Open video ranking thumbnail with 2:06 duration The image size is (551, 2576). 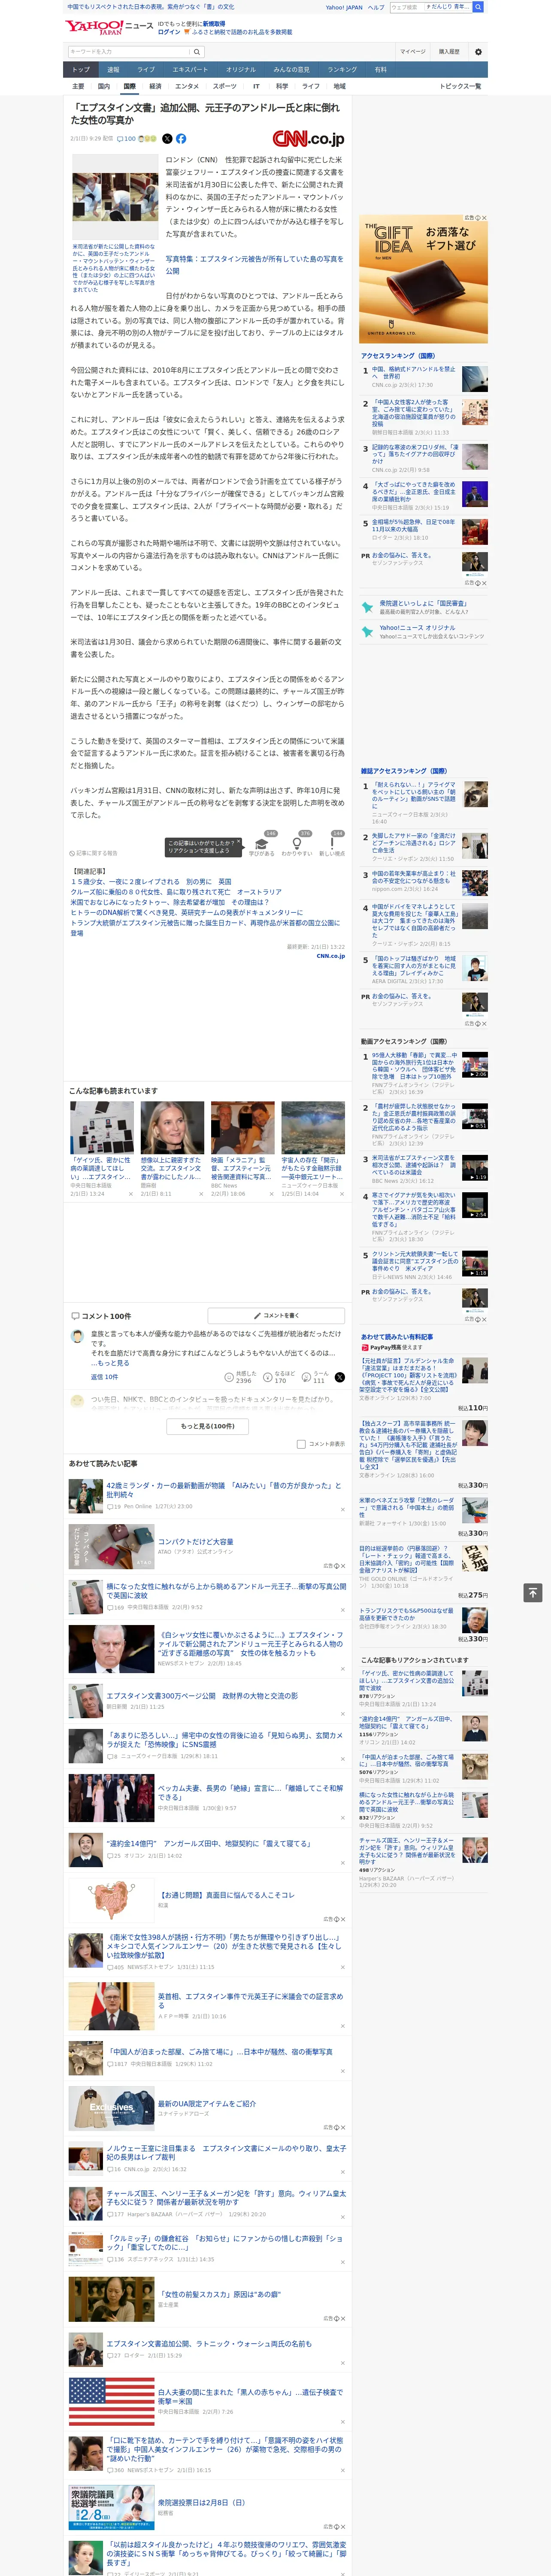(475, 1064)
